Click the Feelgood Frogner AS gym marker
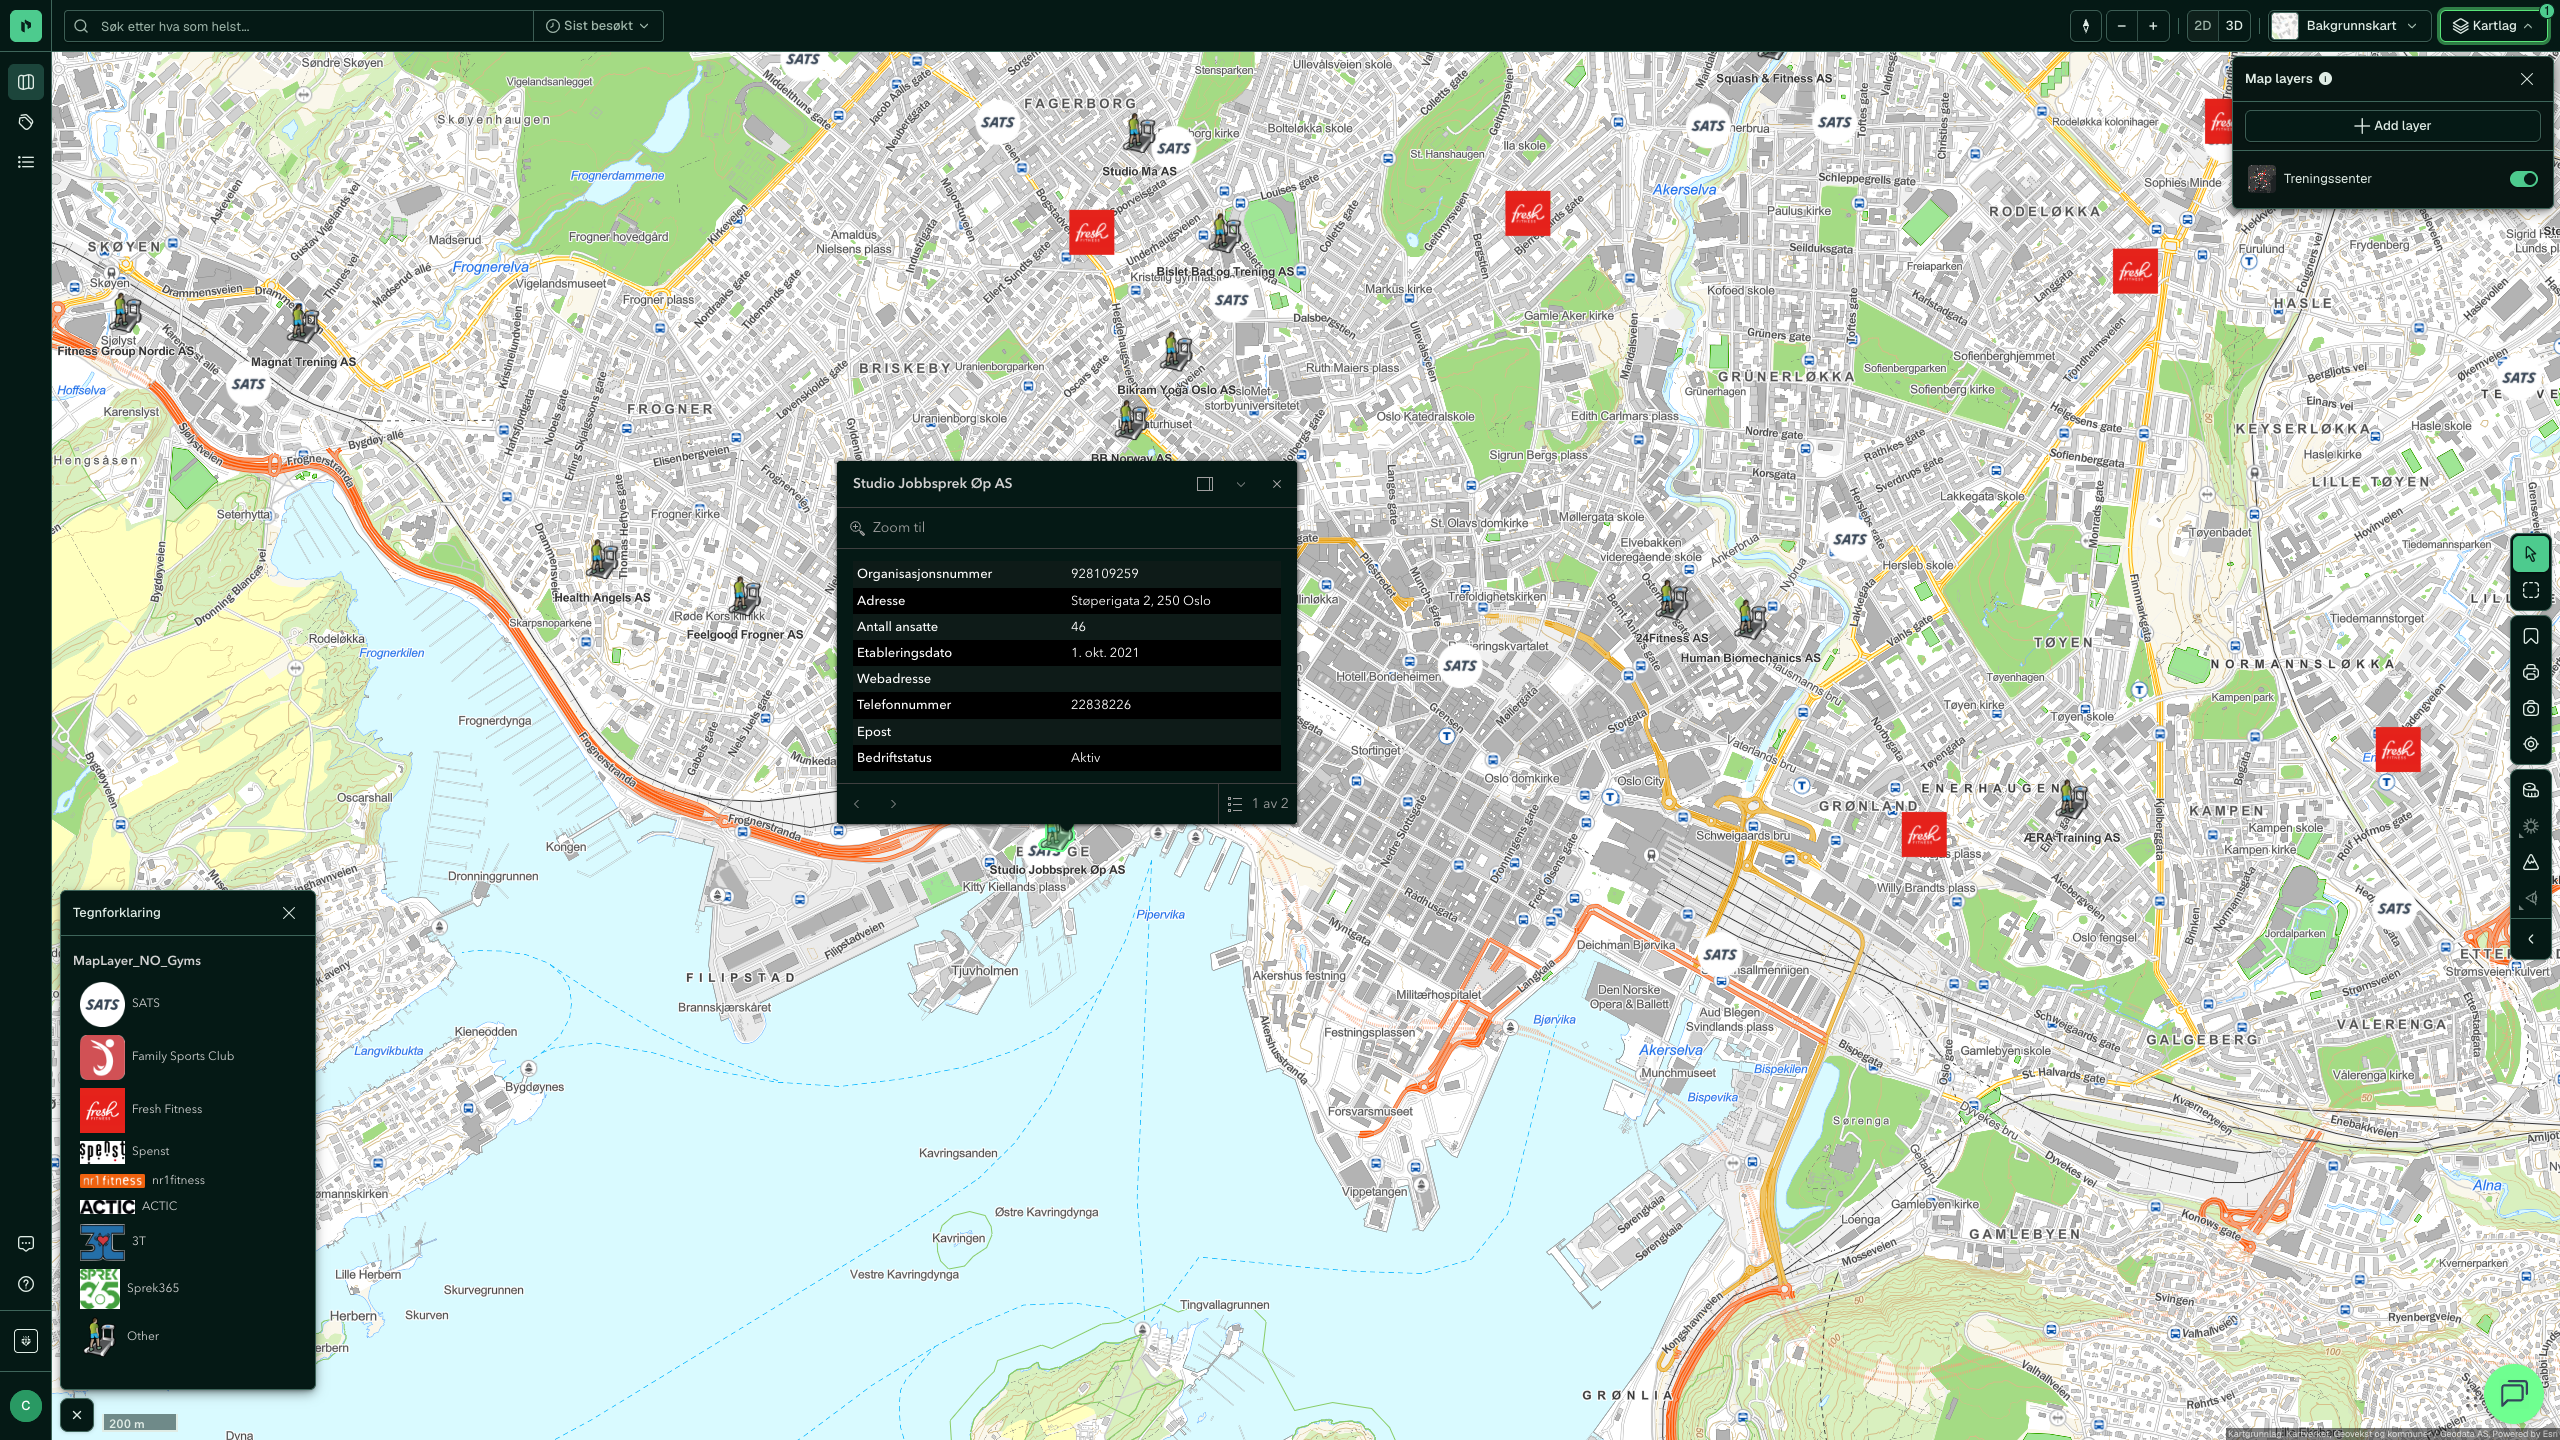Viewport: 2560px width, 1440px height. point(745,596)
